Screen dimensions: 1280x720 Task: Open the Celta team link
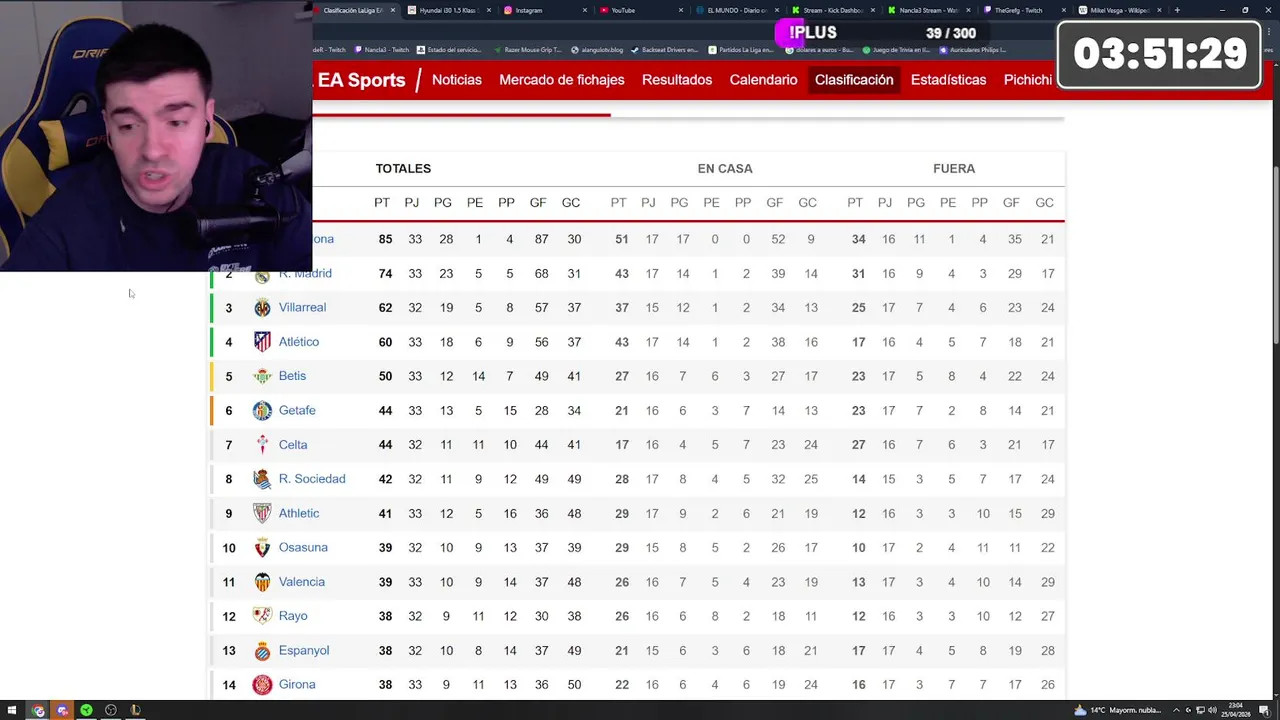[x=293, y=445]
